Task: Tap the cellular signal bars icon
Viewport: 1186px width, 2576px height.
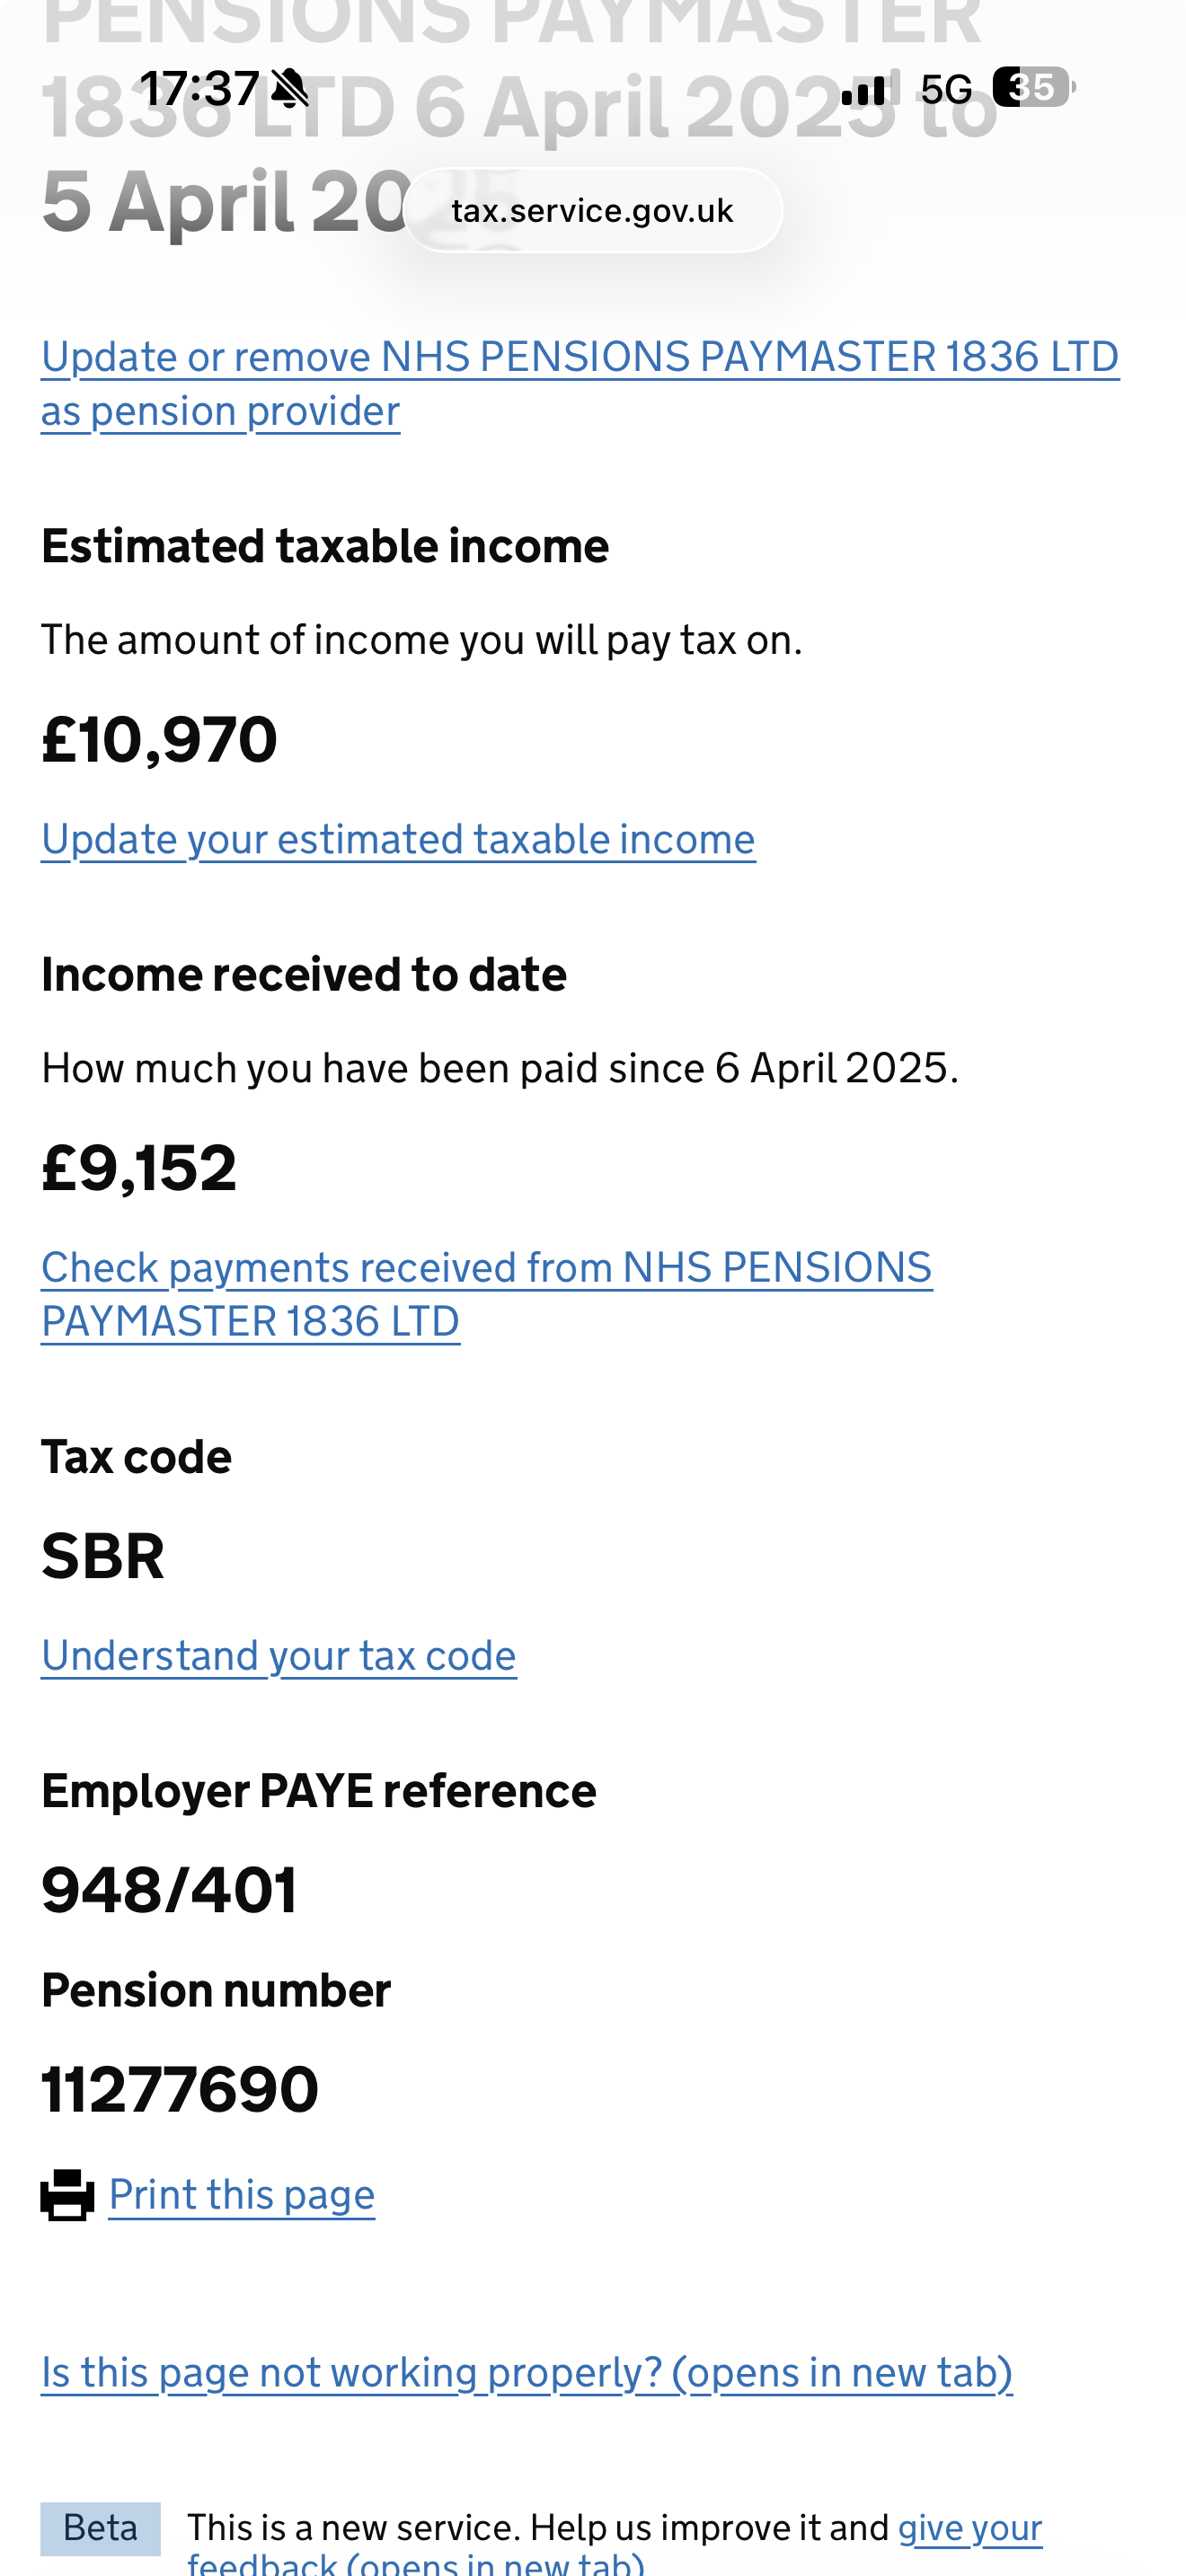Action: (x=864, y=89)
